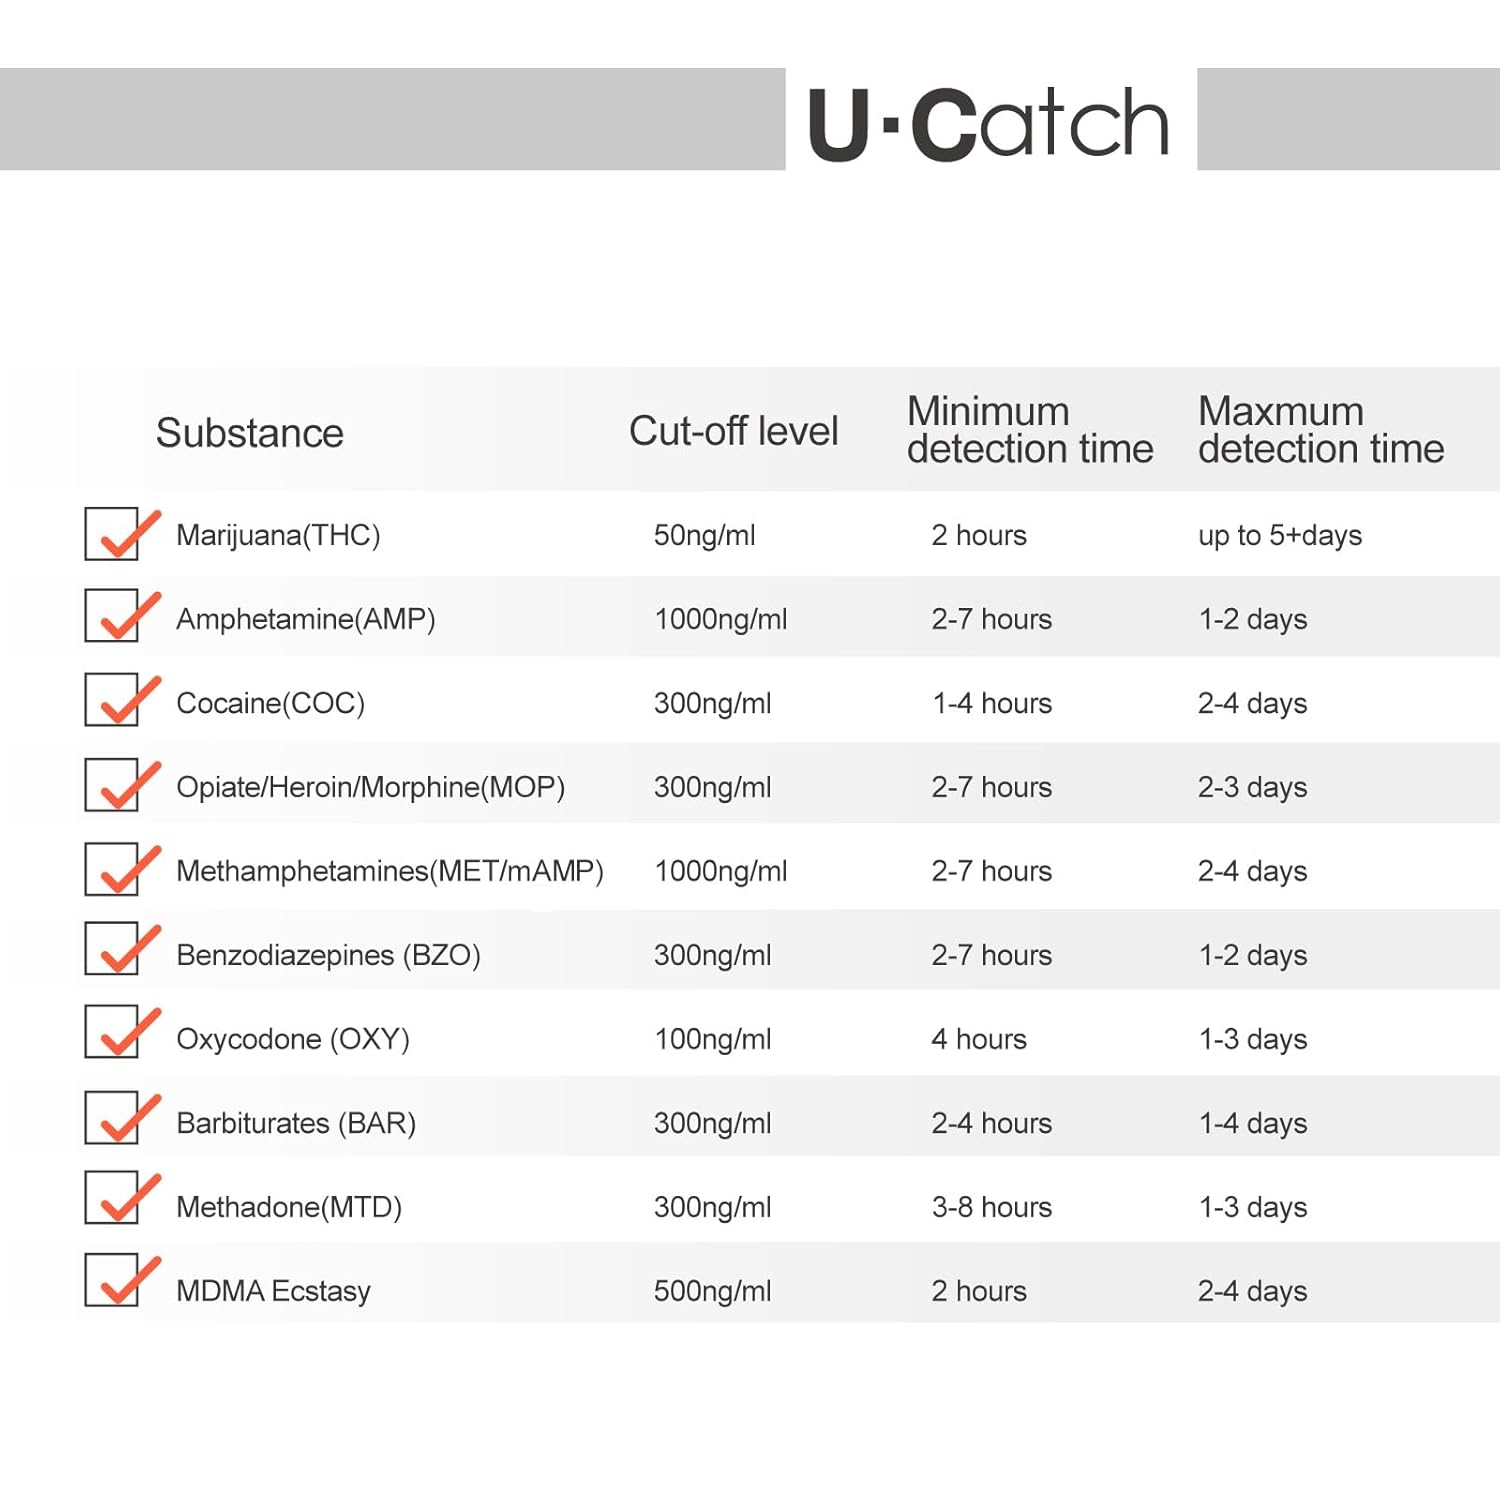This screenshot has height=1500, width=1500.
Task: Click the Cut-off level column header
Action: tap(733, 431)
